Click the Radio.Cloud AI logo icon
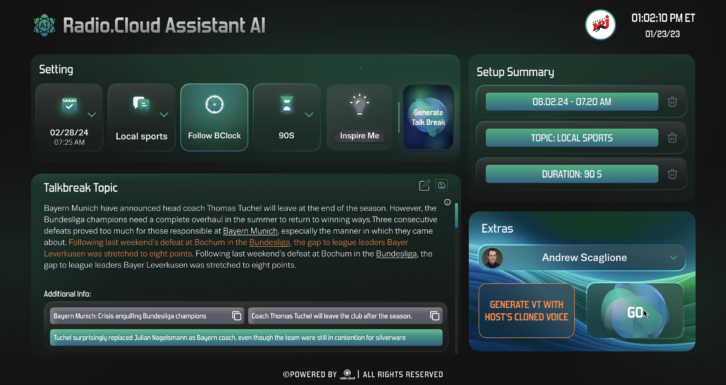This screenshot has height=385, width=726. point(44,25)
